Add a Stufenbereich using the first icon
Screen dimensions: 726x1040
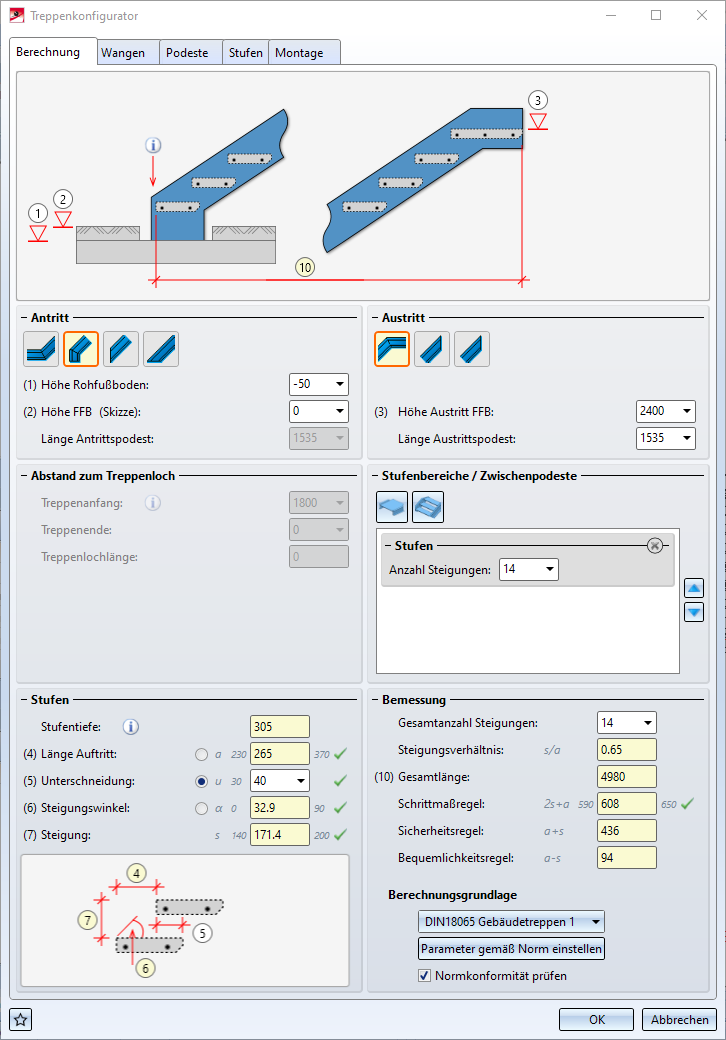point(392,507)
